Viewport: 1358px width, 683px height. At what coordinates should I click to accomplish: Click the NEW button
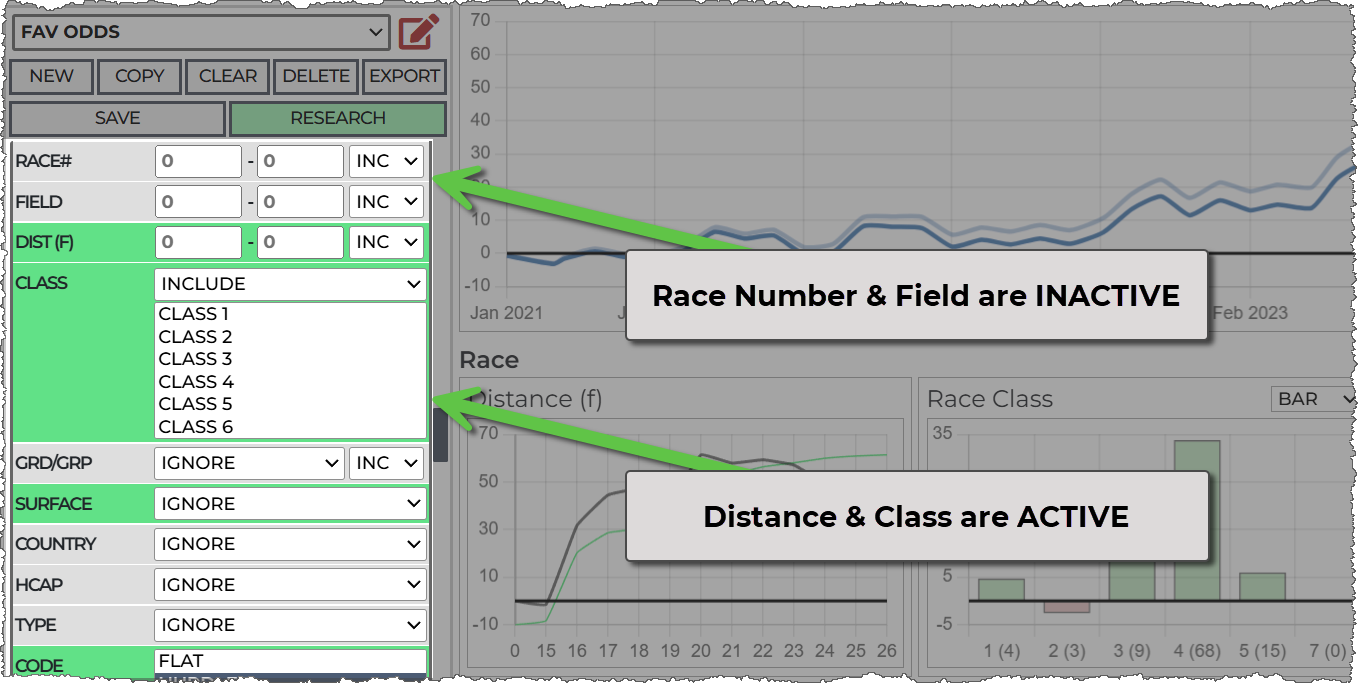coord(51,76)
